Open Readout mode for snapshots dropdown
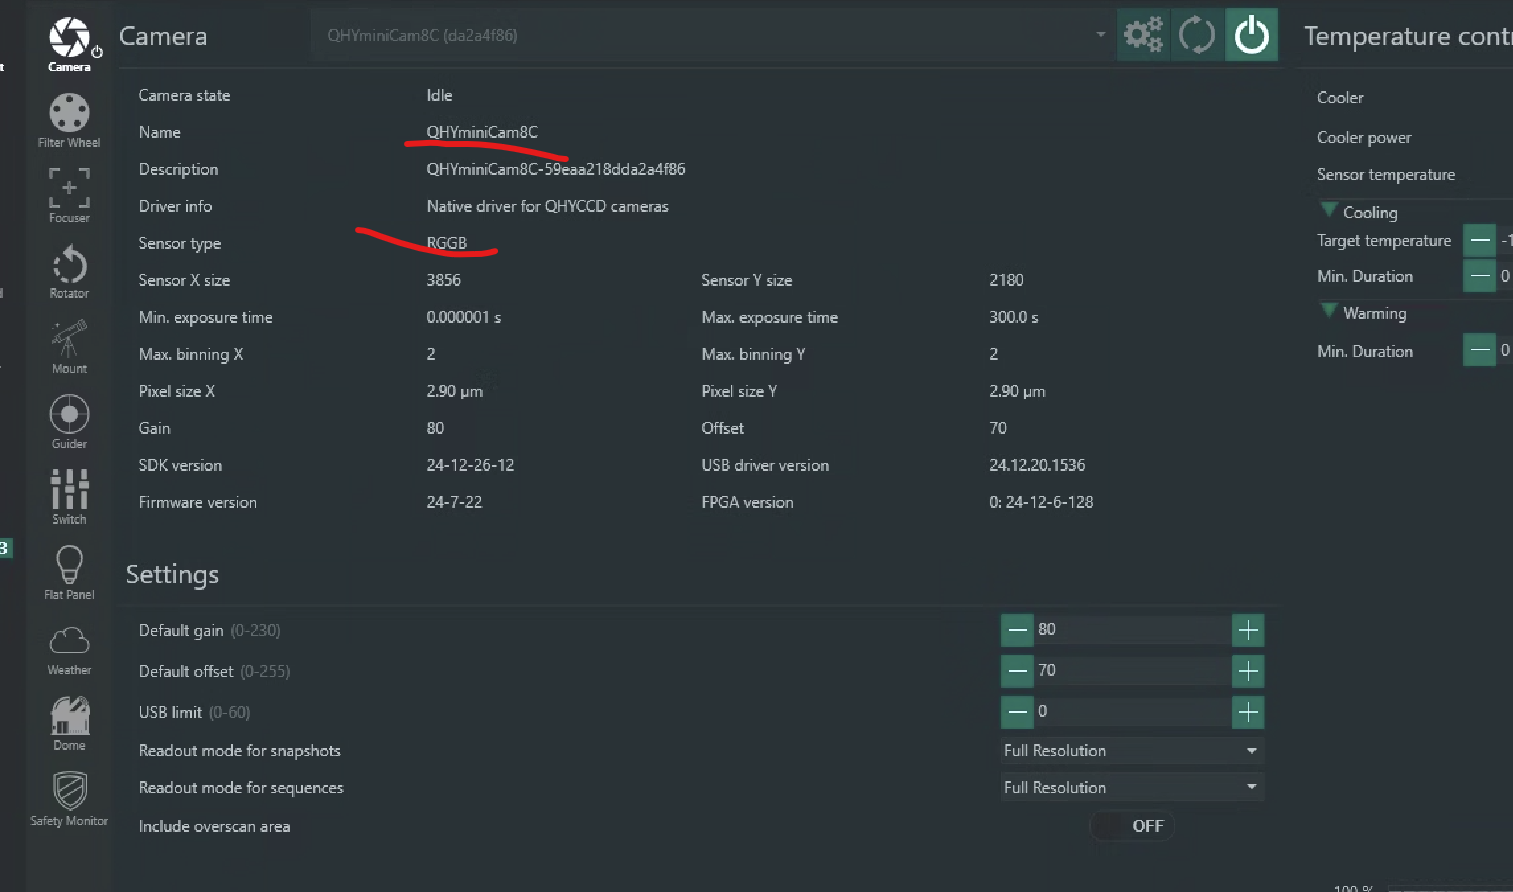 pos(1132,751)
